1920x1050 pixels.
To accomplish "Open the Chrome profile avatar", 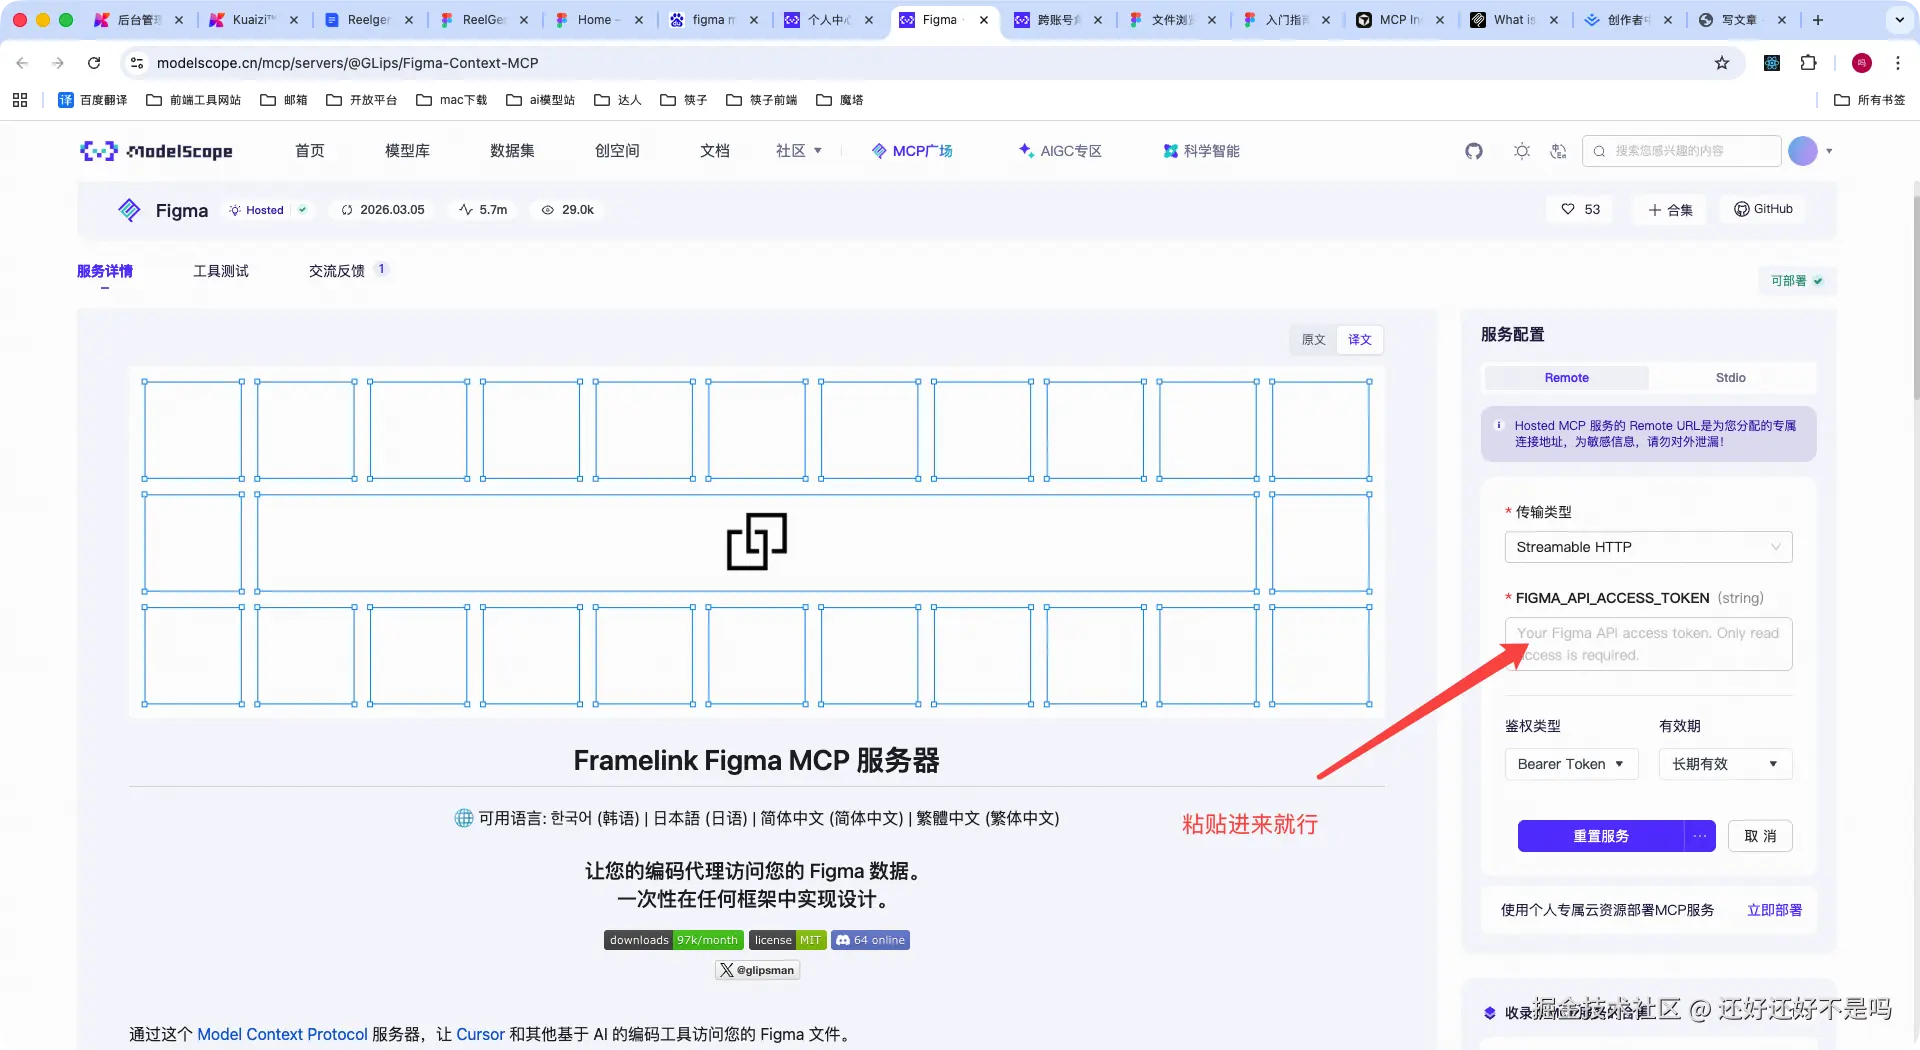I will [1862, 63].
